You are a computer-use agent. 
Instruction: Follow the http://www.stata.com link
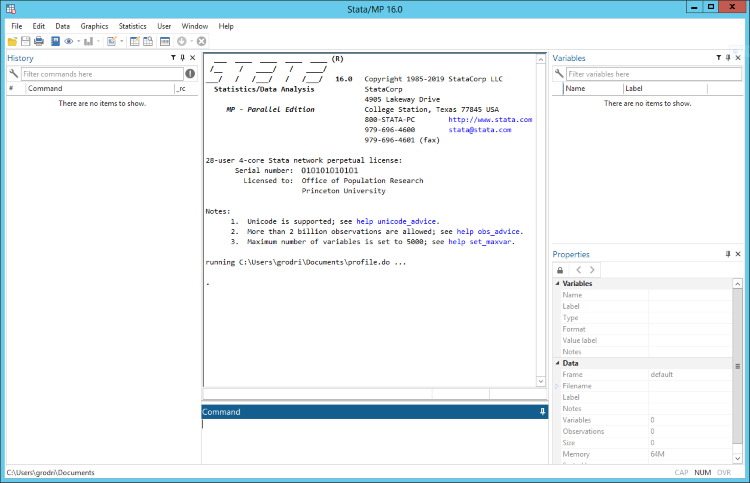point(490,120)
